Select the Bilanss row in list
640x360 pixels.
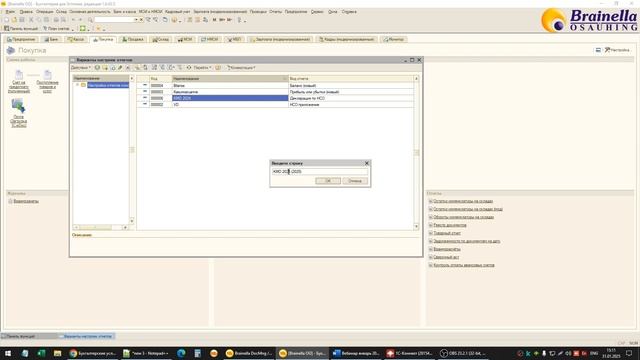(x=276, y=86)
